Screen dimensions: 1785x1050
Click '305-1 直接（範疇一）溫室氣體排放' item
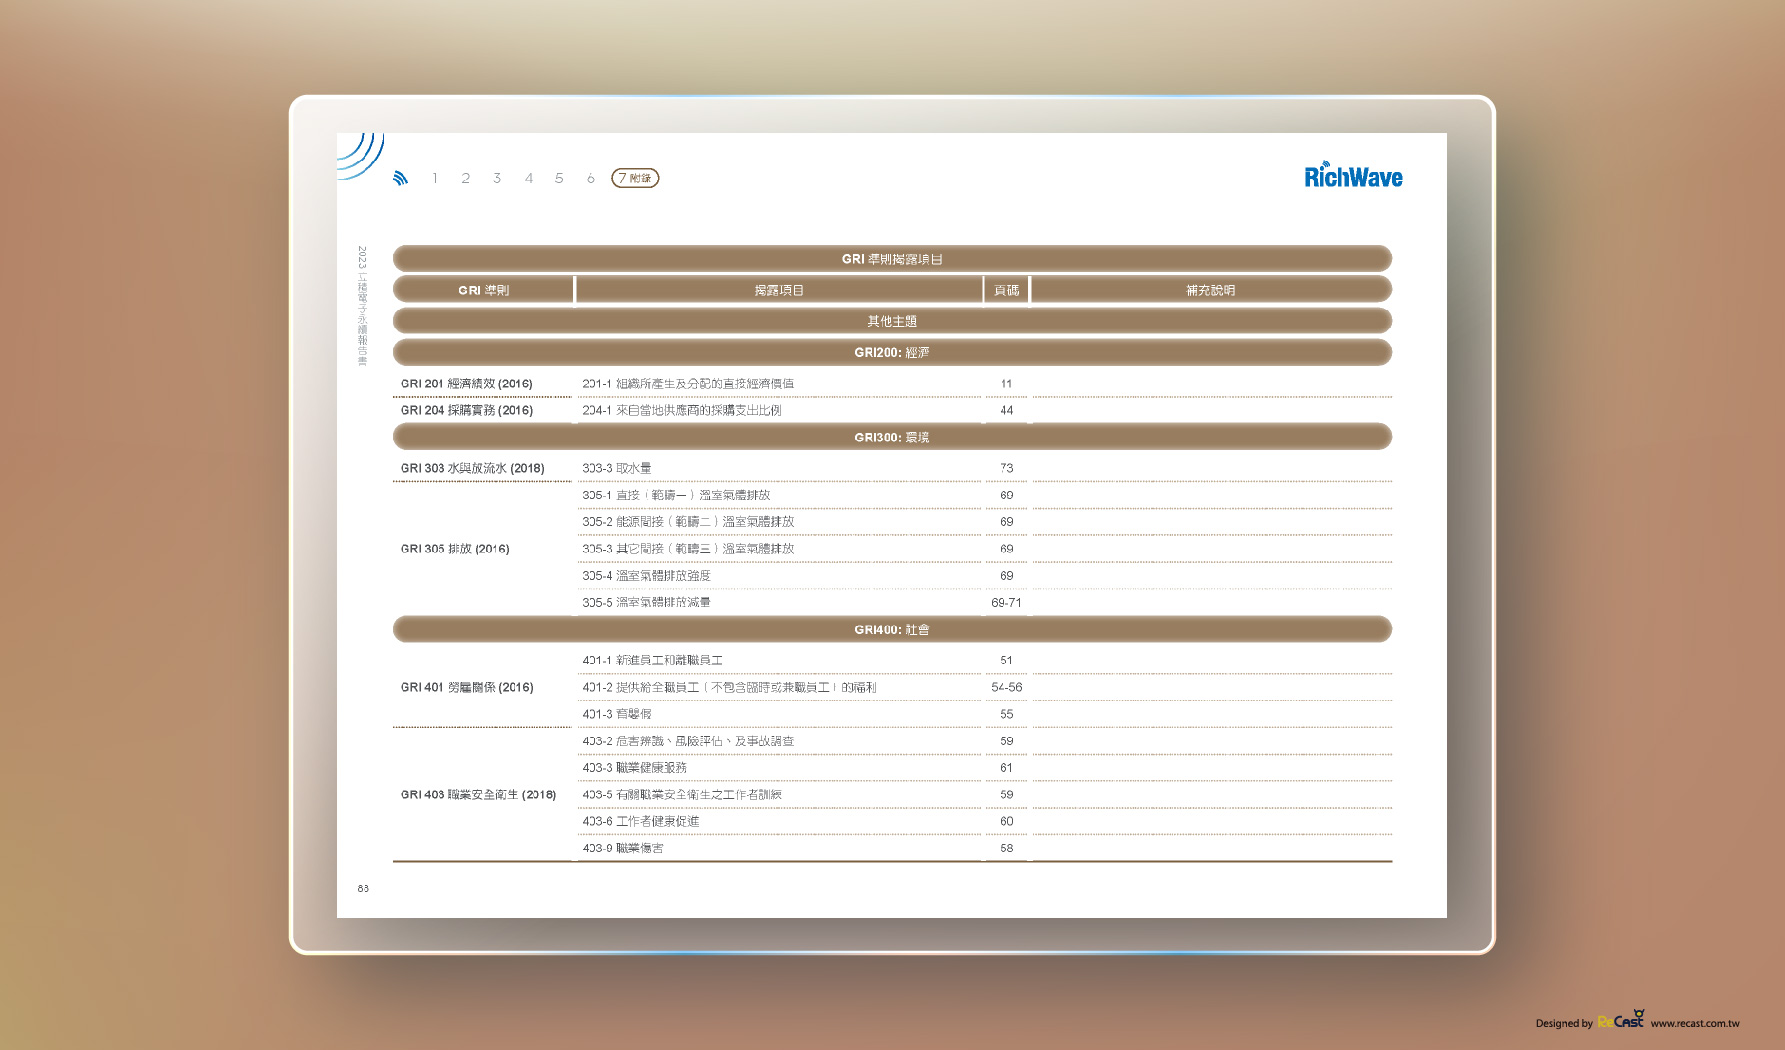coord(676,495)
